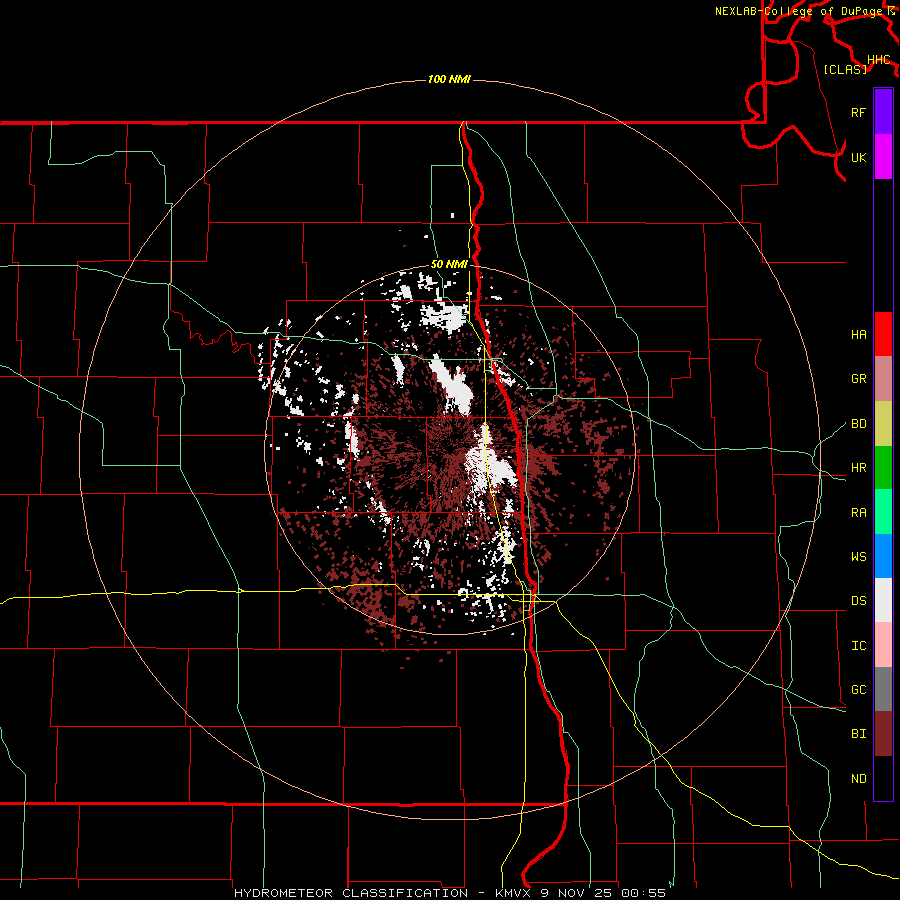900x900 pixels.
Task: Click the RA legend label
Action: click(858, 513)
